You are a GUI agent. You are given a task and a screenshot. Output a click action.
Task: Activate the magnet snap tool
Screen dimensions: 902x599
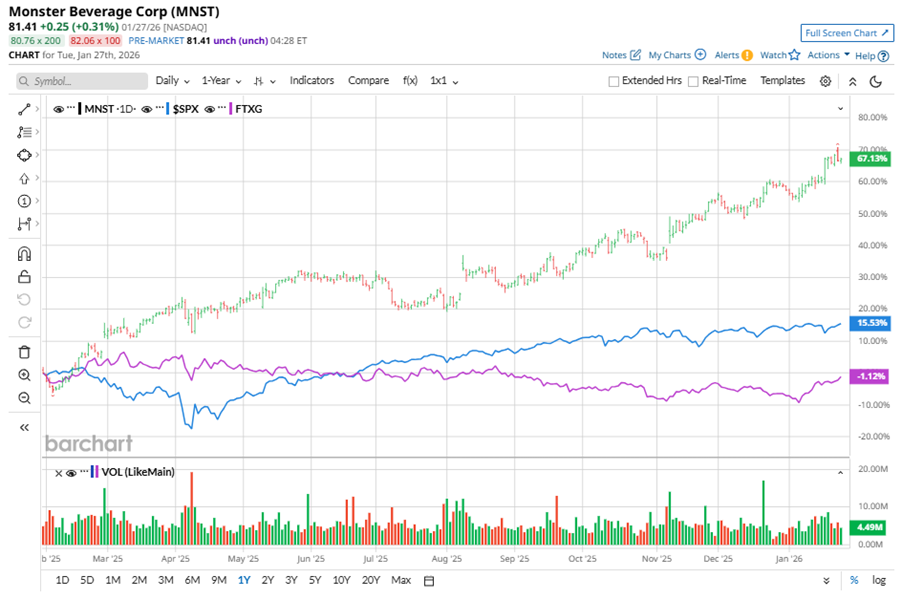[24, 254]
